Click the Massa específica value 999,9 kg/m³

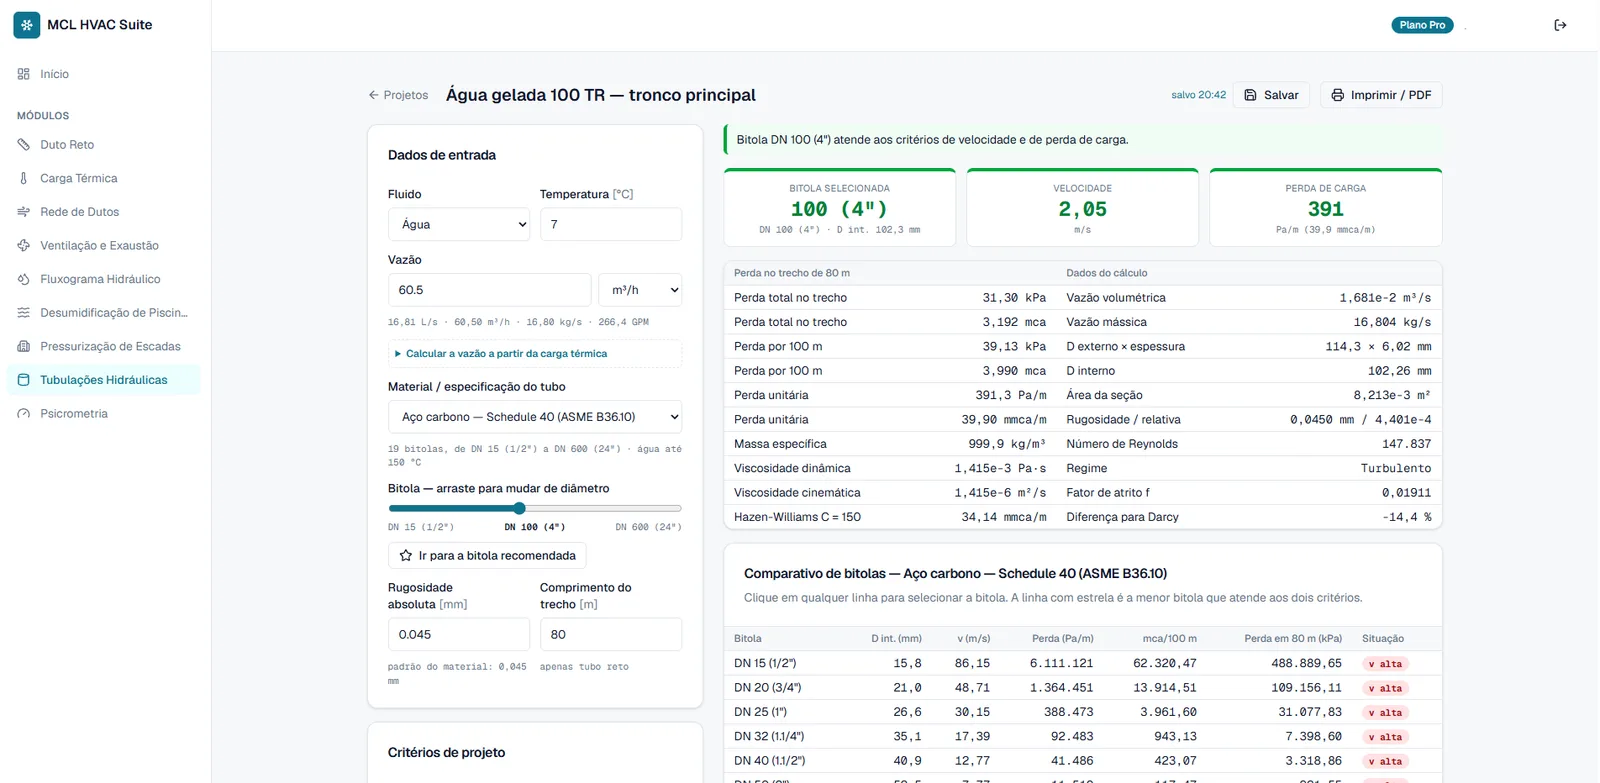[x=1006, y=444]
